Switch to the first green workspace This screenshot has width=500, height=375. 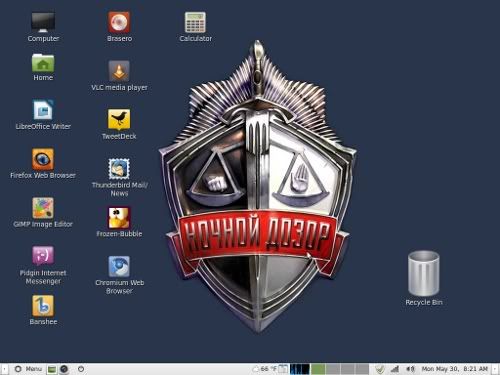318,369
